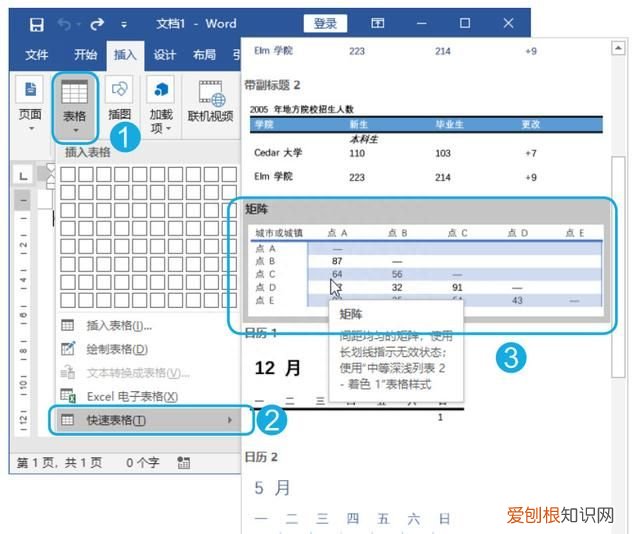
Task: Choose 绘制表格(D) menu item
Action: point(147,349)
